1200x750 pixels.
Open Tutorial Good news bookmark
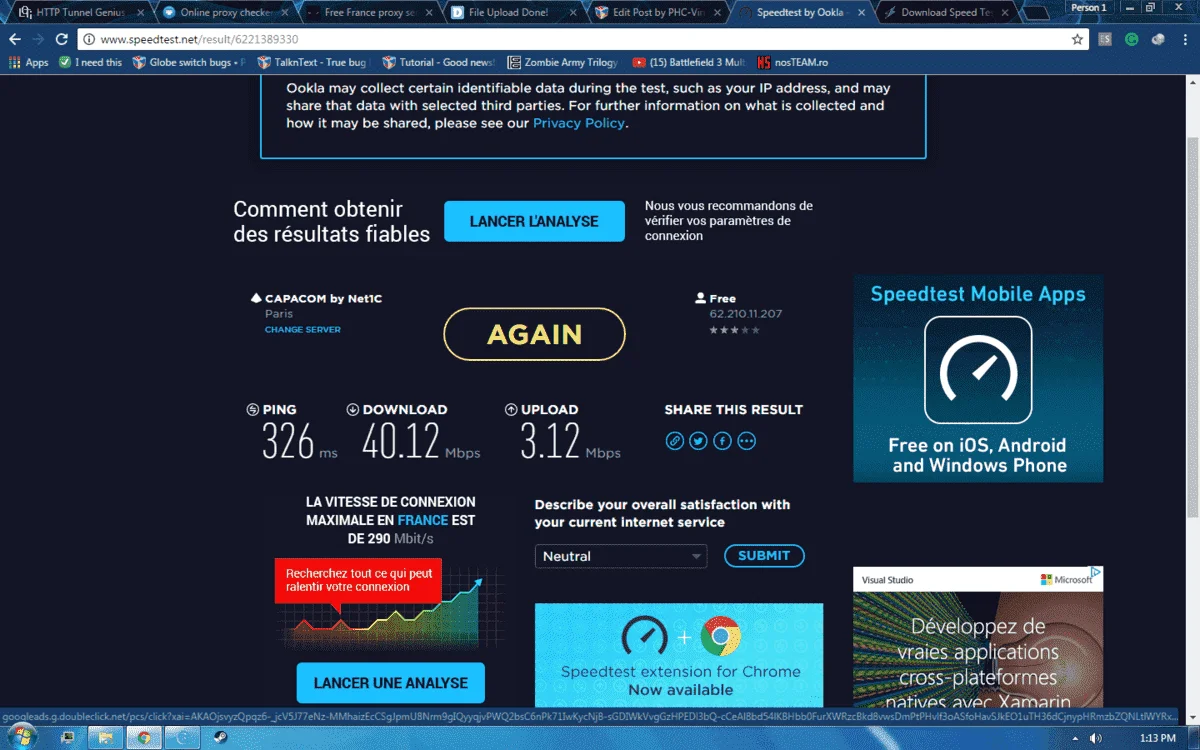(439, 62)
